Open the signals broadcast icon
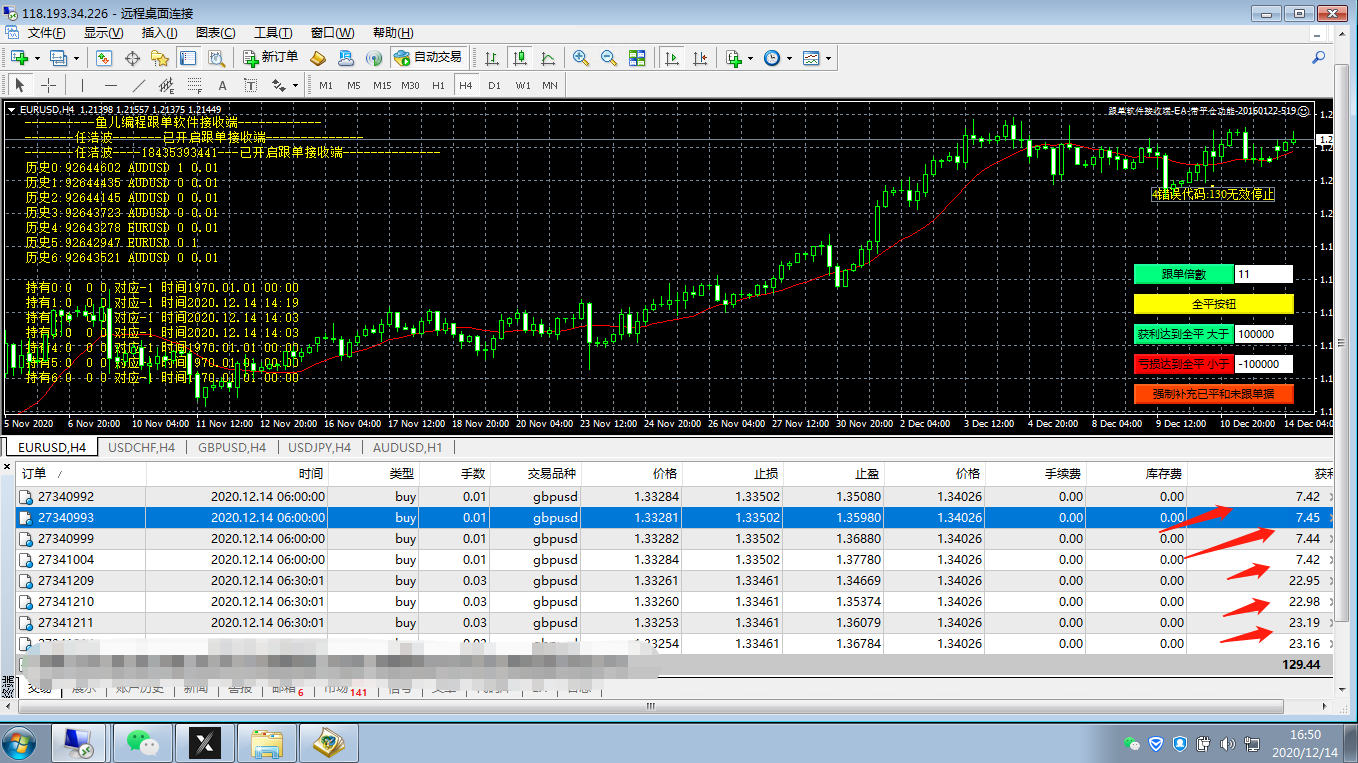The width and height of the screenshot is (1358, 763). 374,58
